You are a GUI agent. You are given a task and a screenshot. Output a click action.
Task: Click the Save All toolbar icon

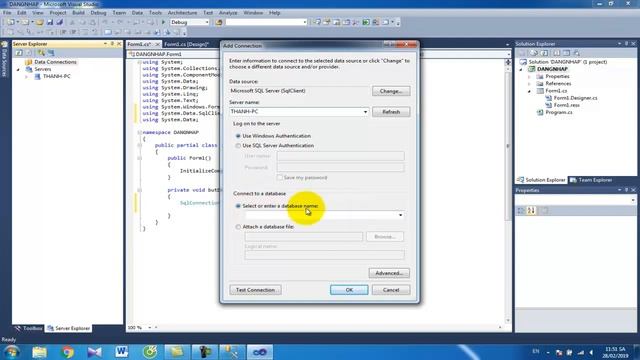(60, 22)
